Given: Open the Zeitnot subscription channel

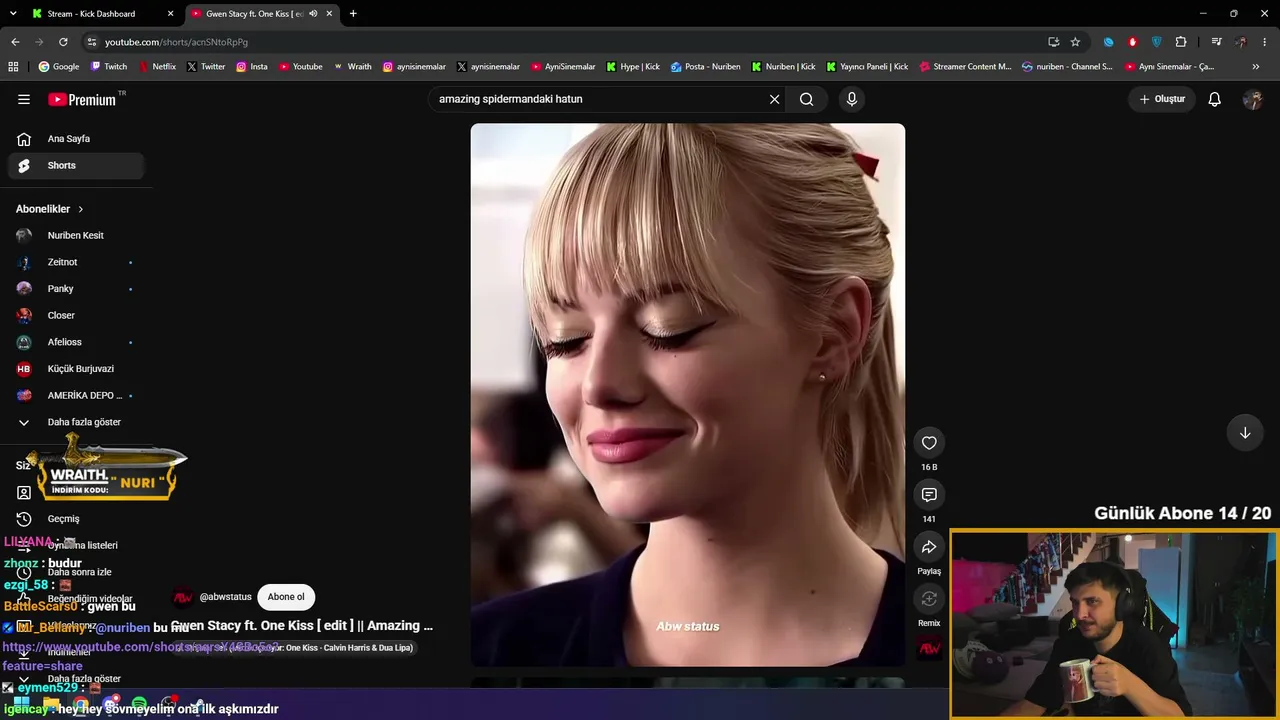Looking at the screenshot, I should tap(76, 262).
